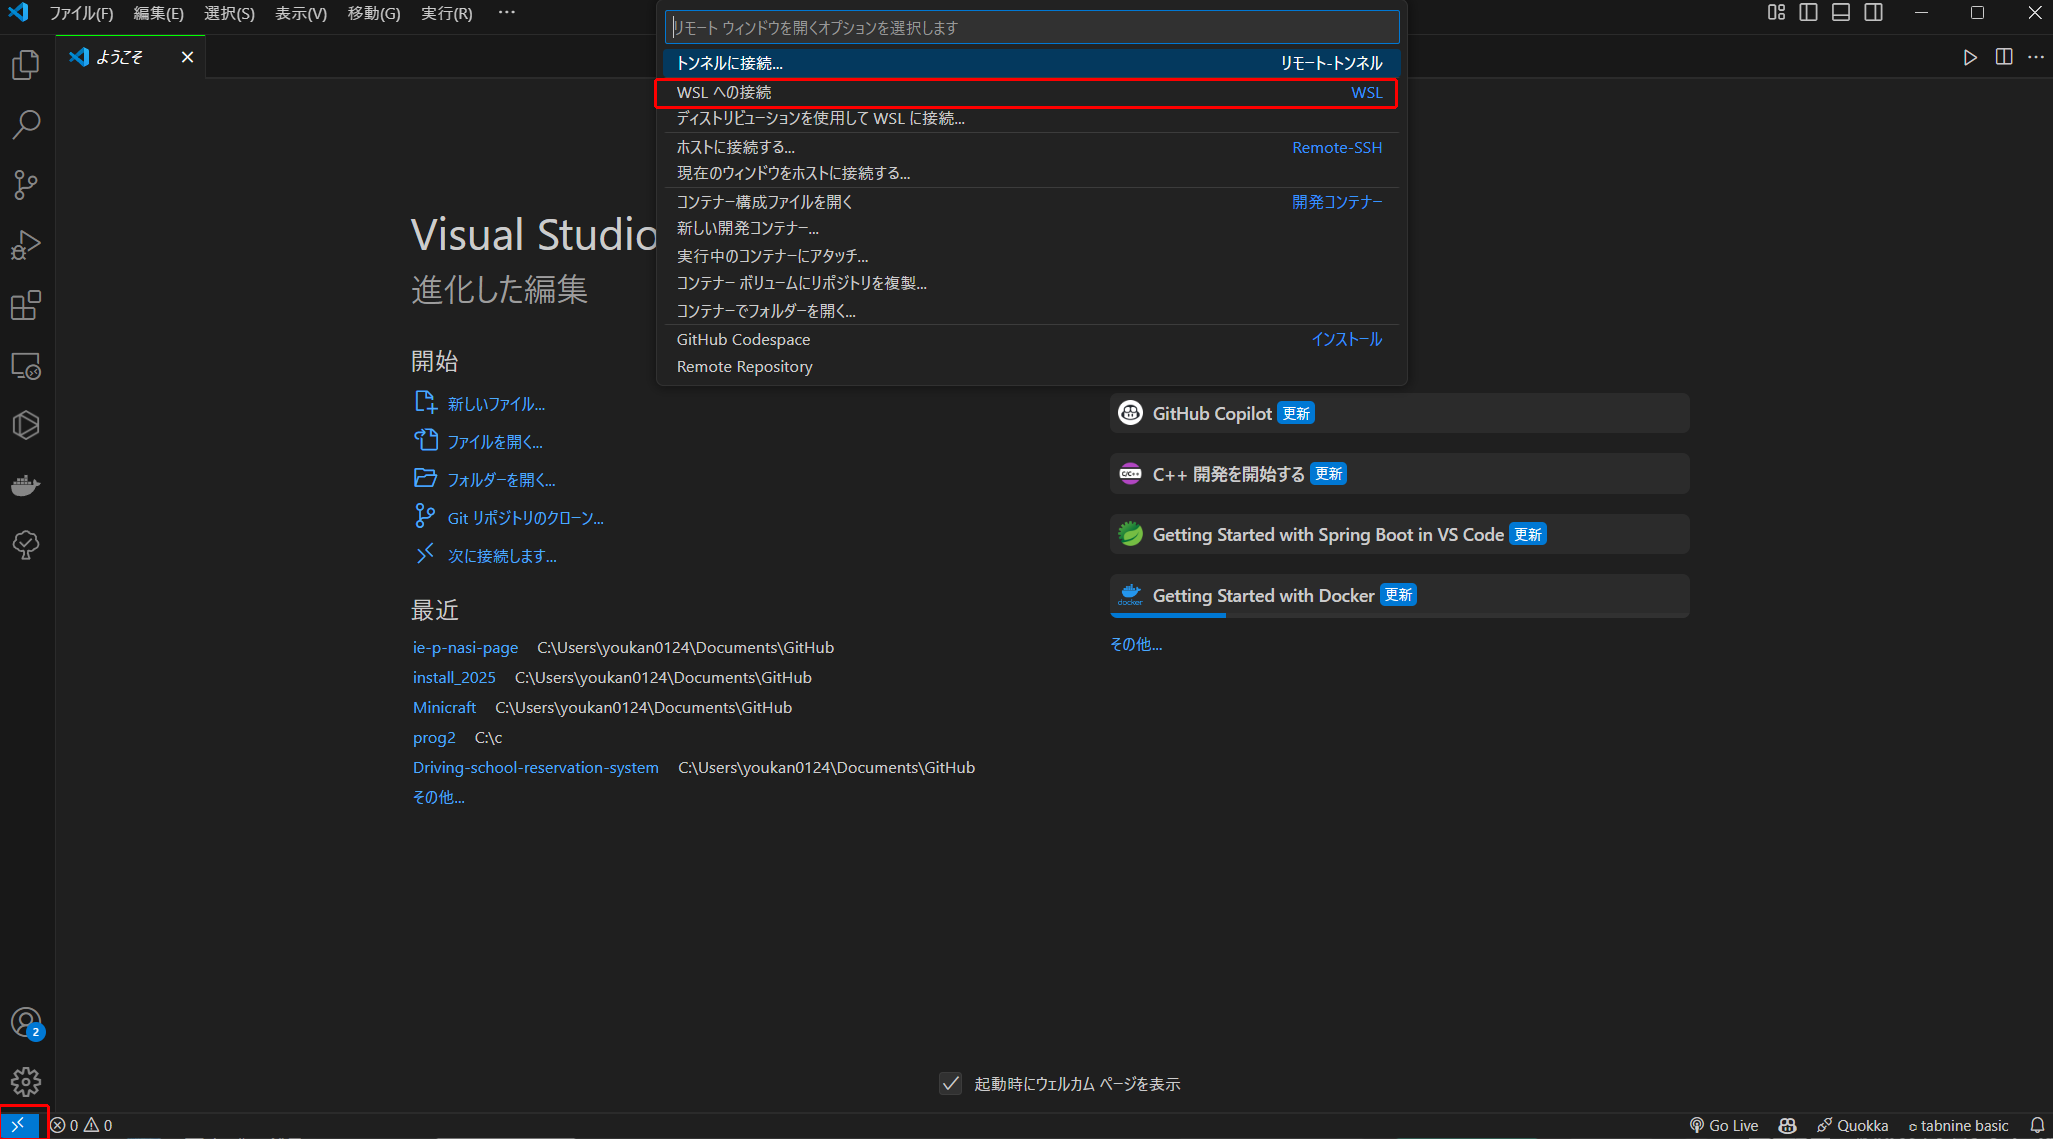Toggle the bottom panel from the title bar
Screen dimensions: 2053x1139
[1841, 13]
